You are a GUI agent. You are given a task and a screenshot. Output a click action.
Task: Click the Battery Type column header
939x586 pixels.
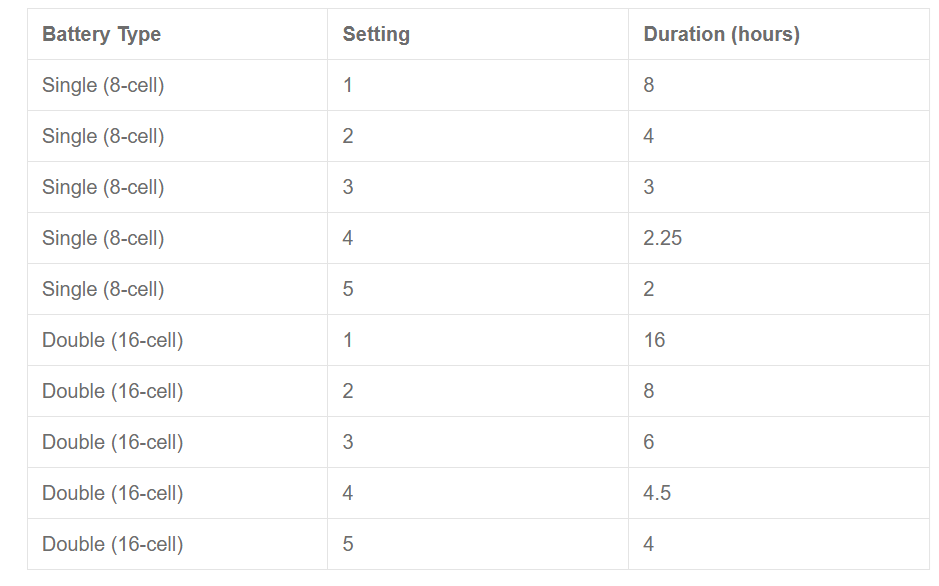click(101, 34)
